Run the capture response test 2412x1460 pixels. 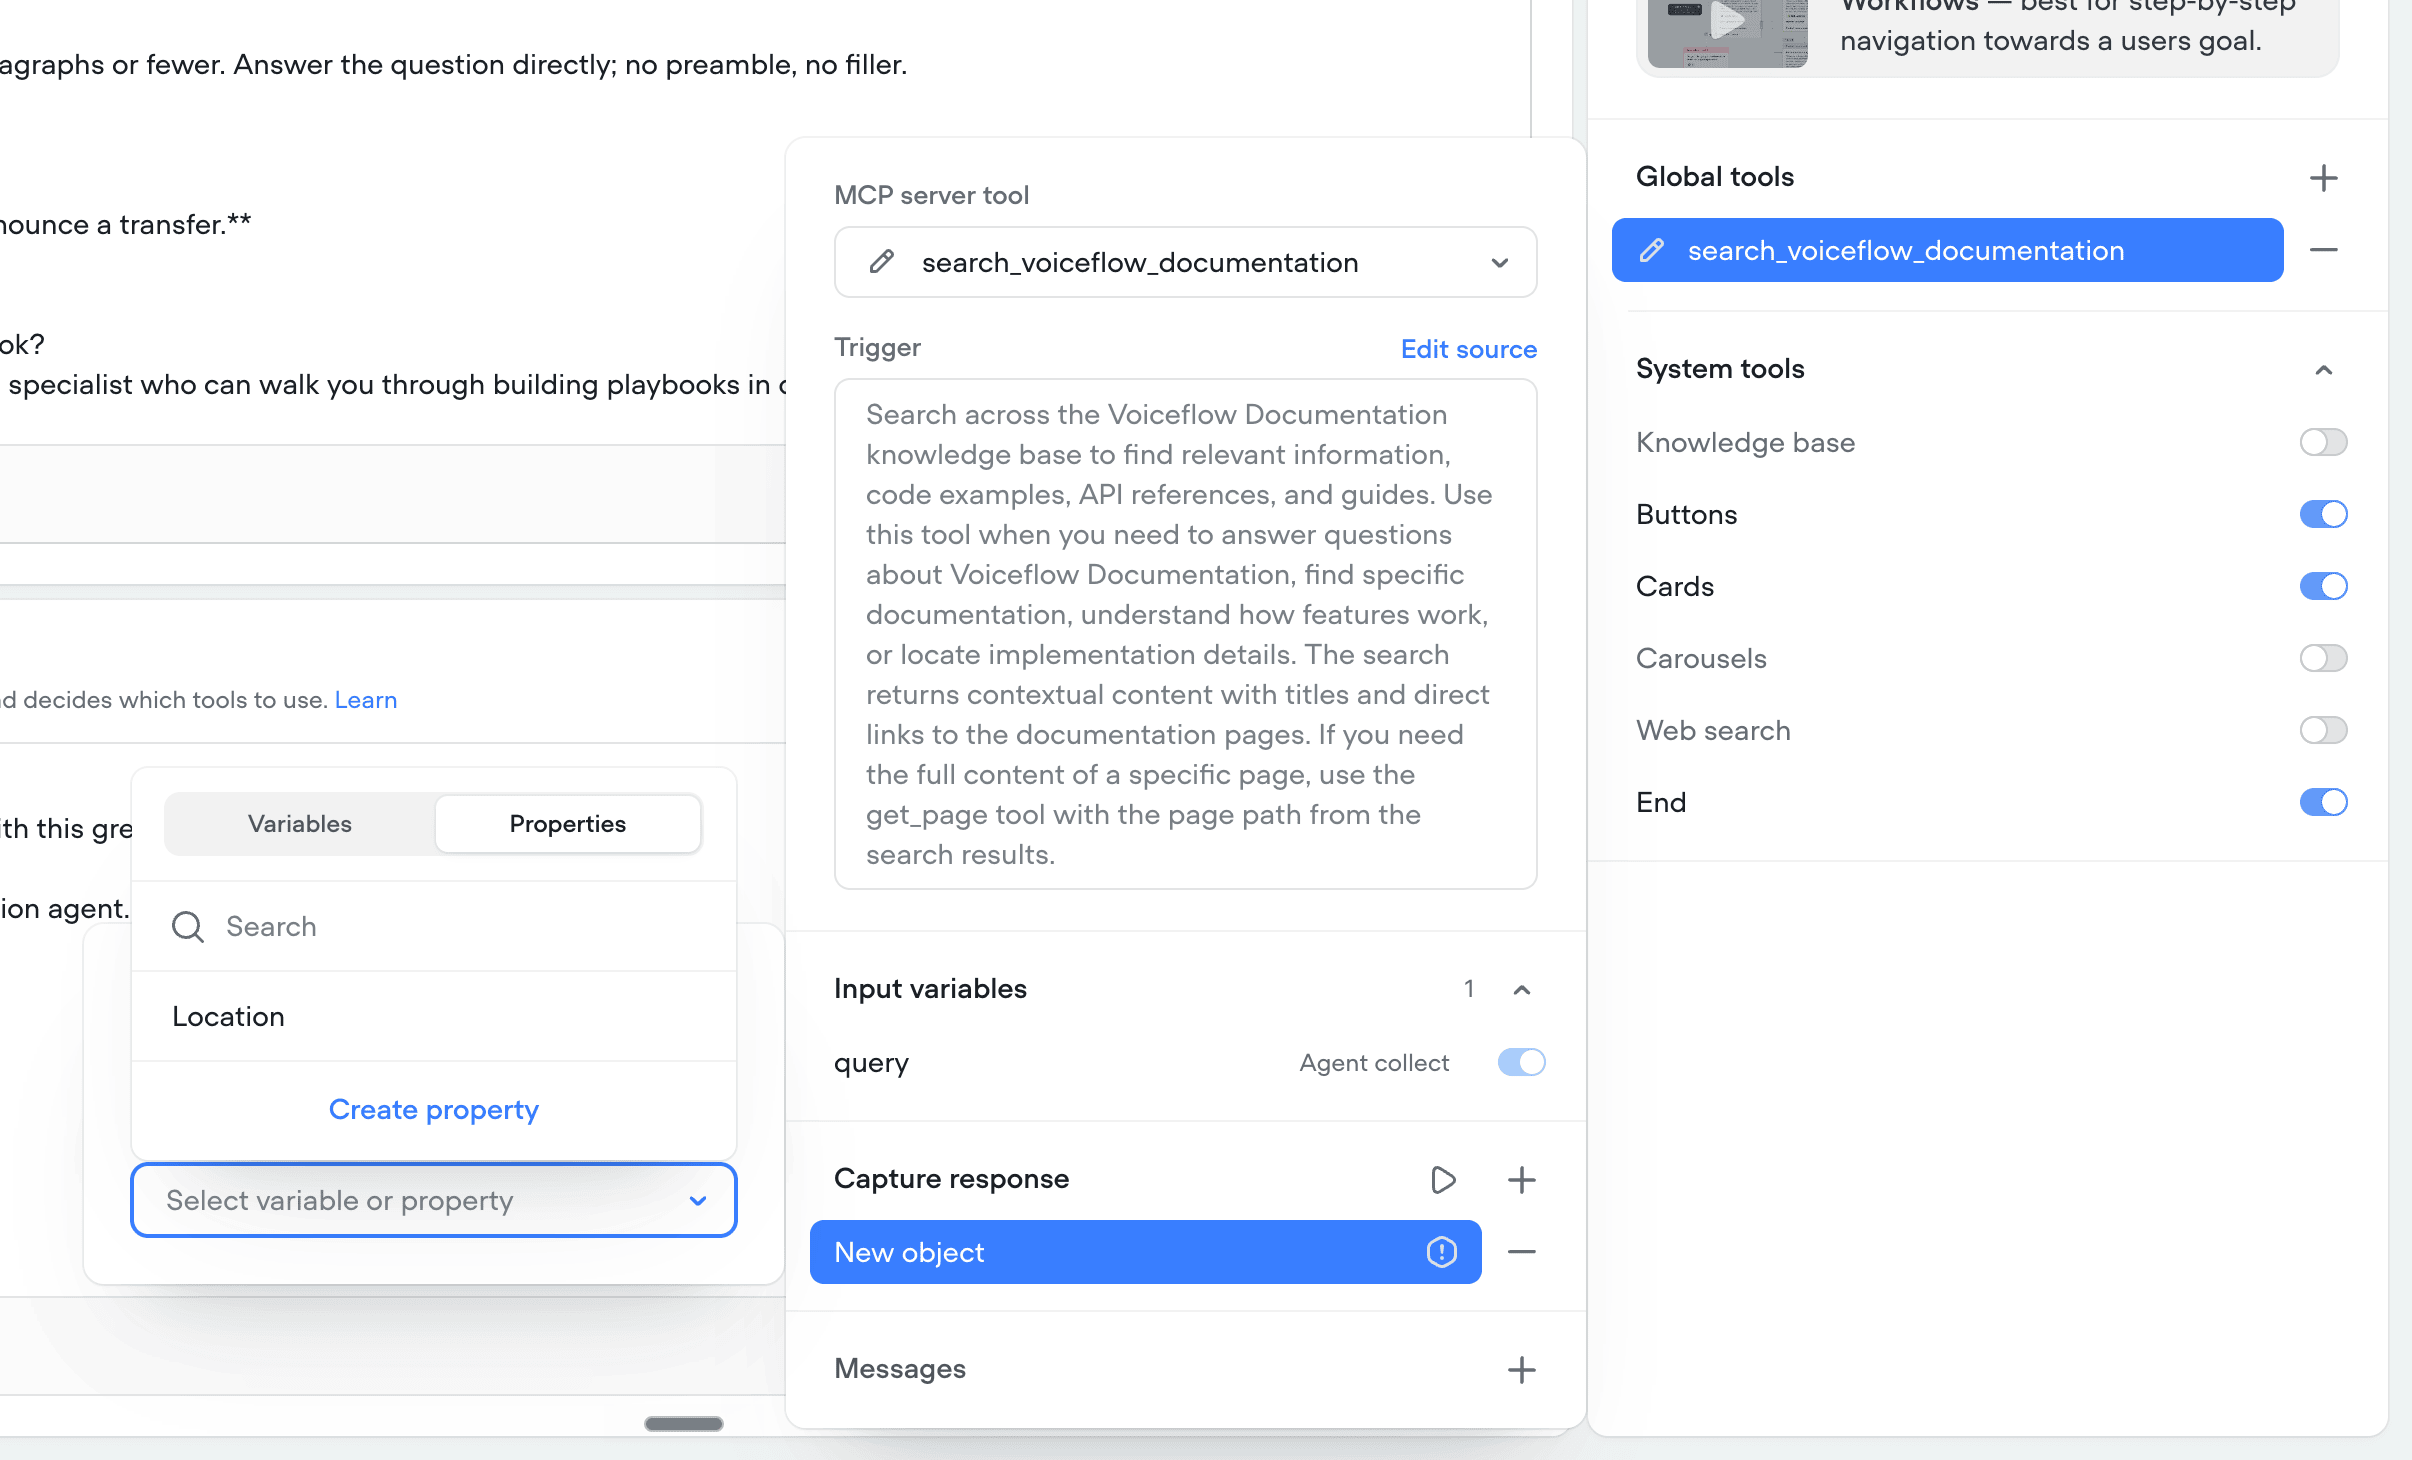[1442, 1180]
